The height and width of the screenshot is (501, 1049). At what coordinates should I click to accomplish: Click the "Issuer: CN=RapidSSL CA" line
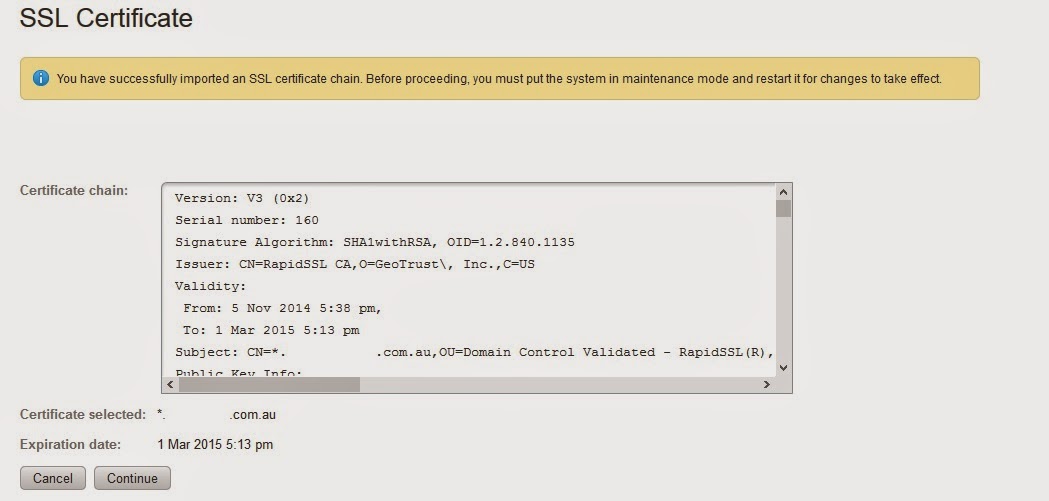point(355,264)
